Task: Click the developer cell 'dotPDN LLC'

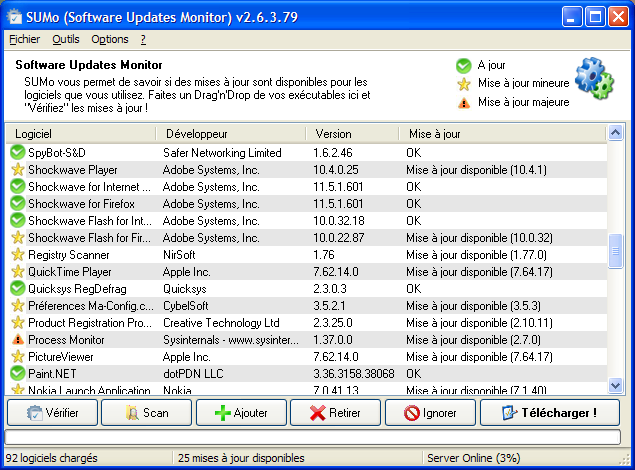Action: click(x=193, y=374)
